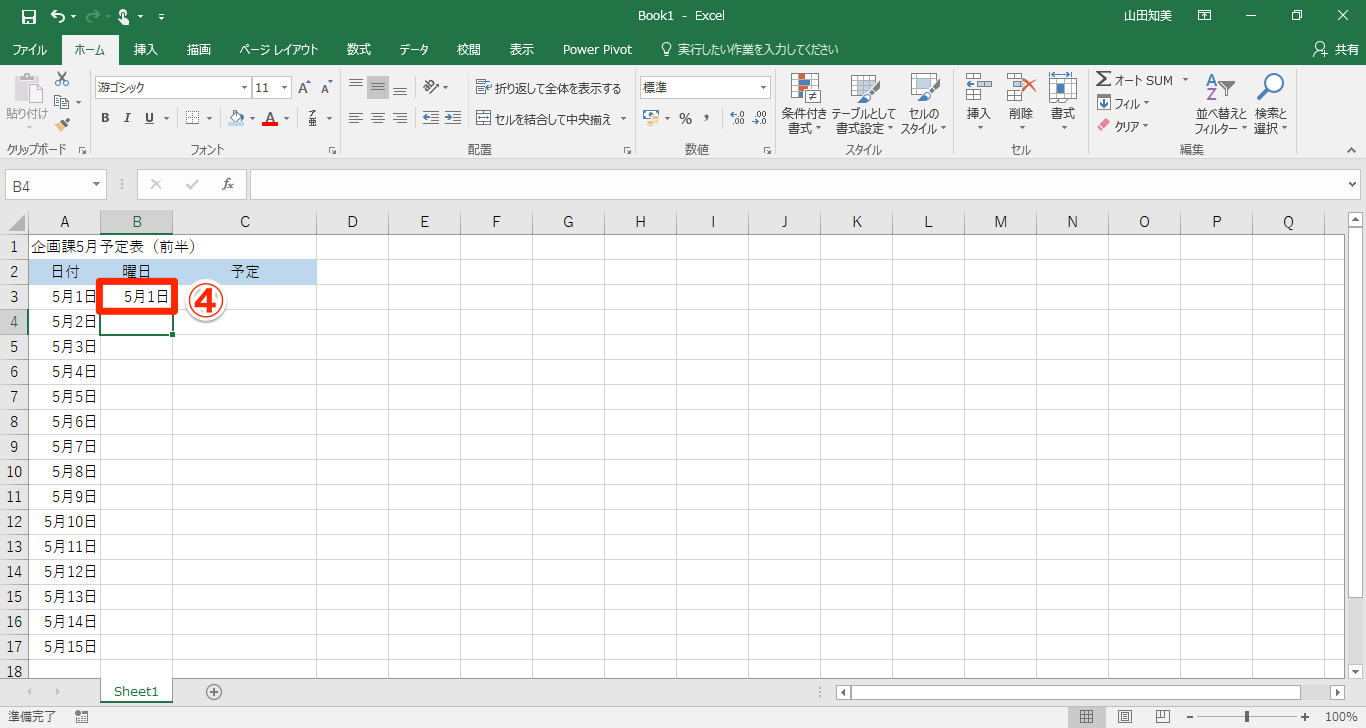Click the Comma Style icon
The width and height of the screenshot is (1366, 728).
coord(707,118)
